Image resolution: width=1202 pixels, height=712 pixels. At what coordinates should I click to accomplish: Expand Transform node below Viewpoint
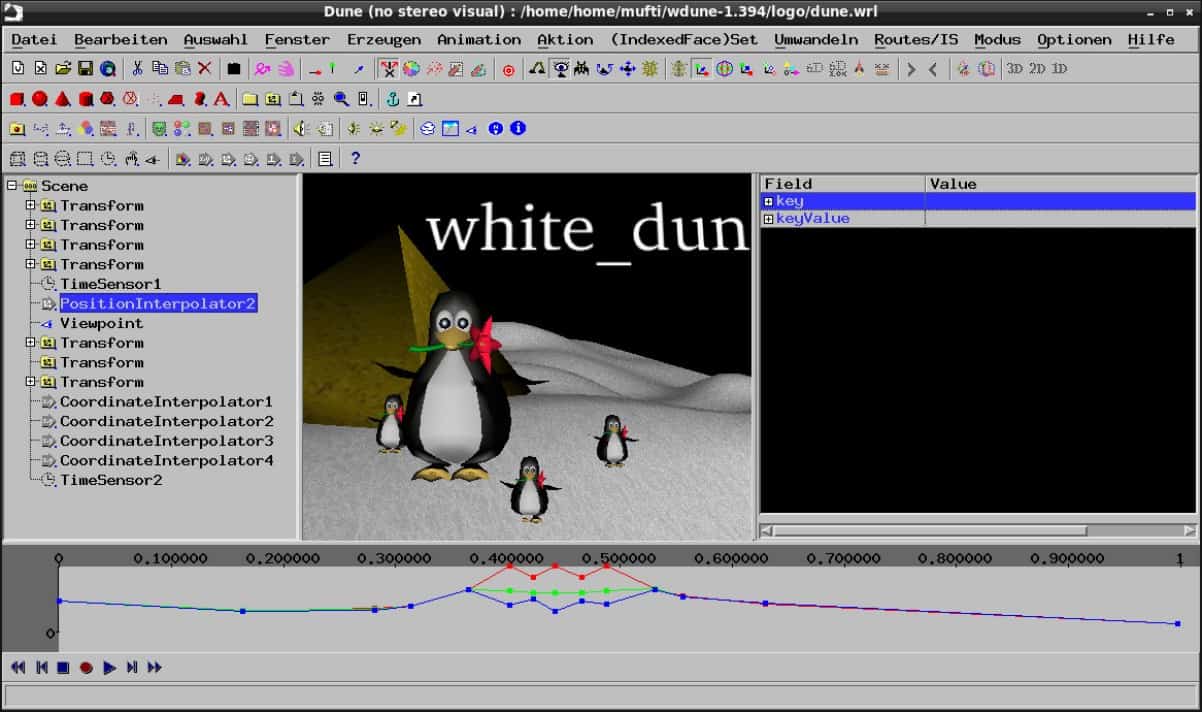30,342
